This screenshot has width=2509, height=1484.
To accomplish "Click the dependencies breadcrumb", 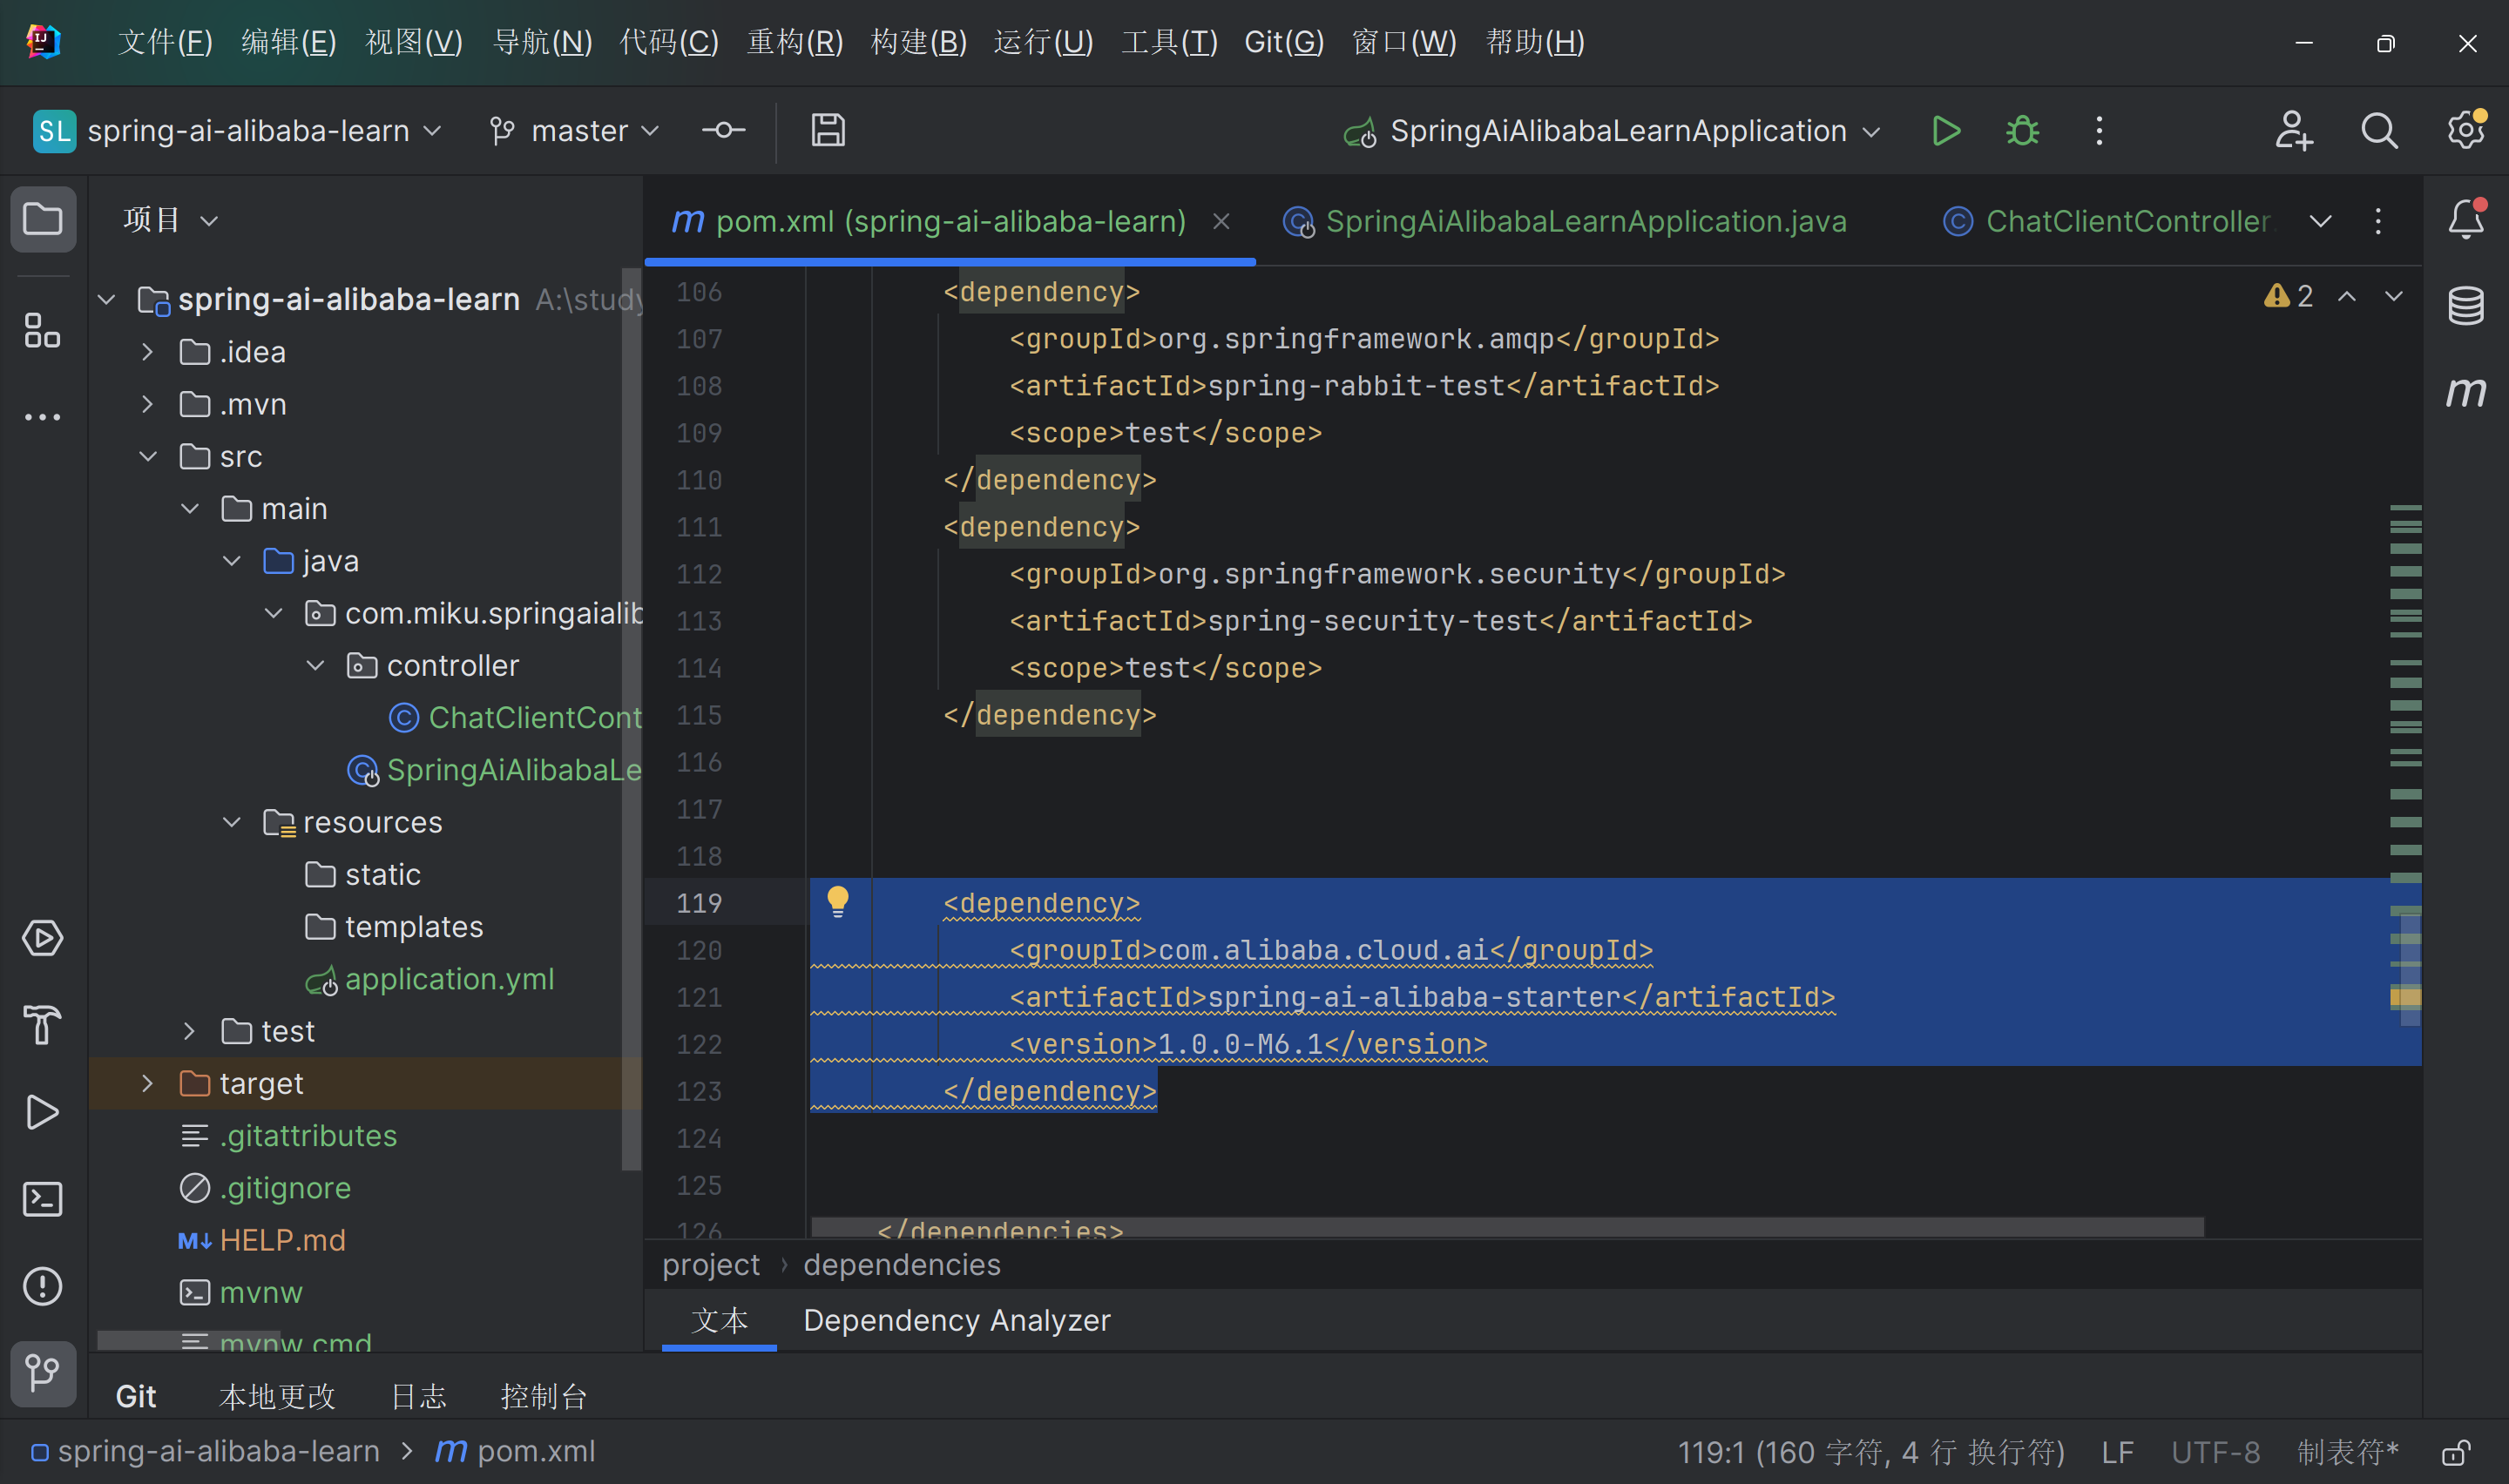I will (901, 1264).
